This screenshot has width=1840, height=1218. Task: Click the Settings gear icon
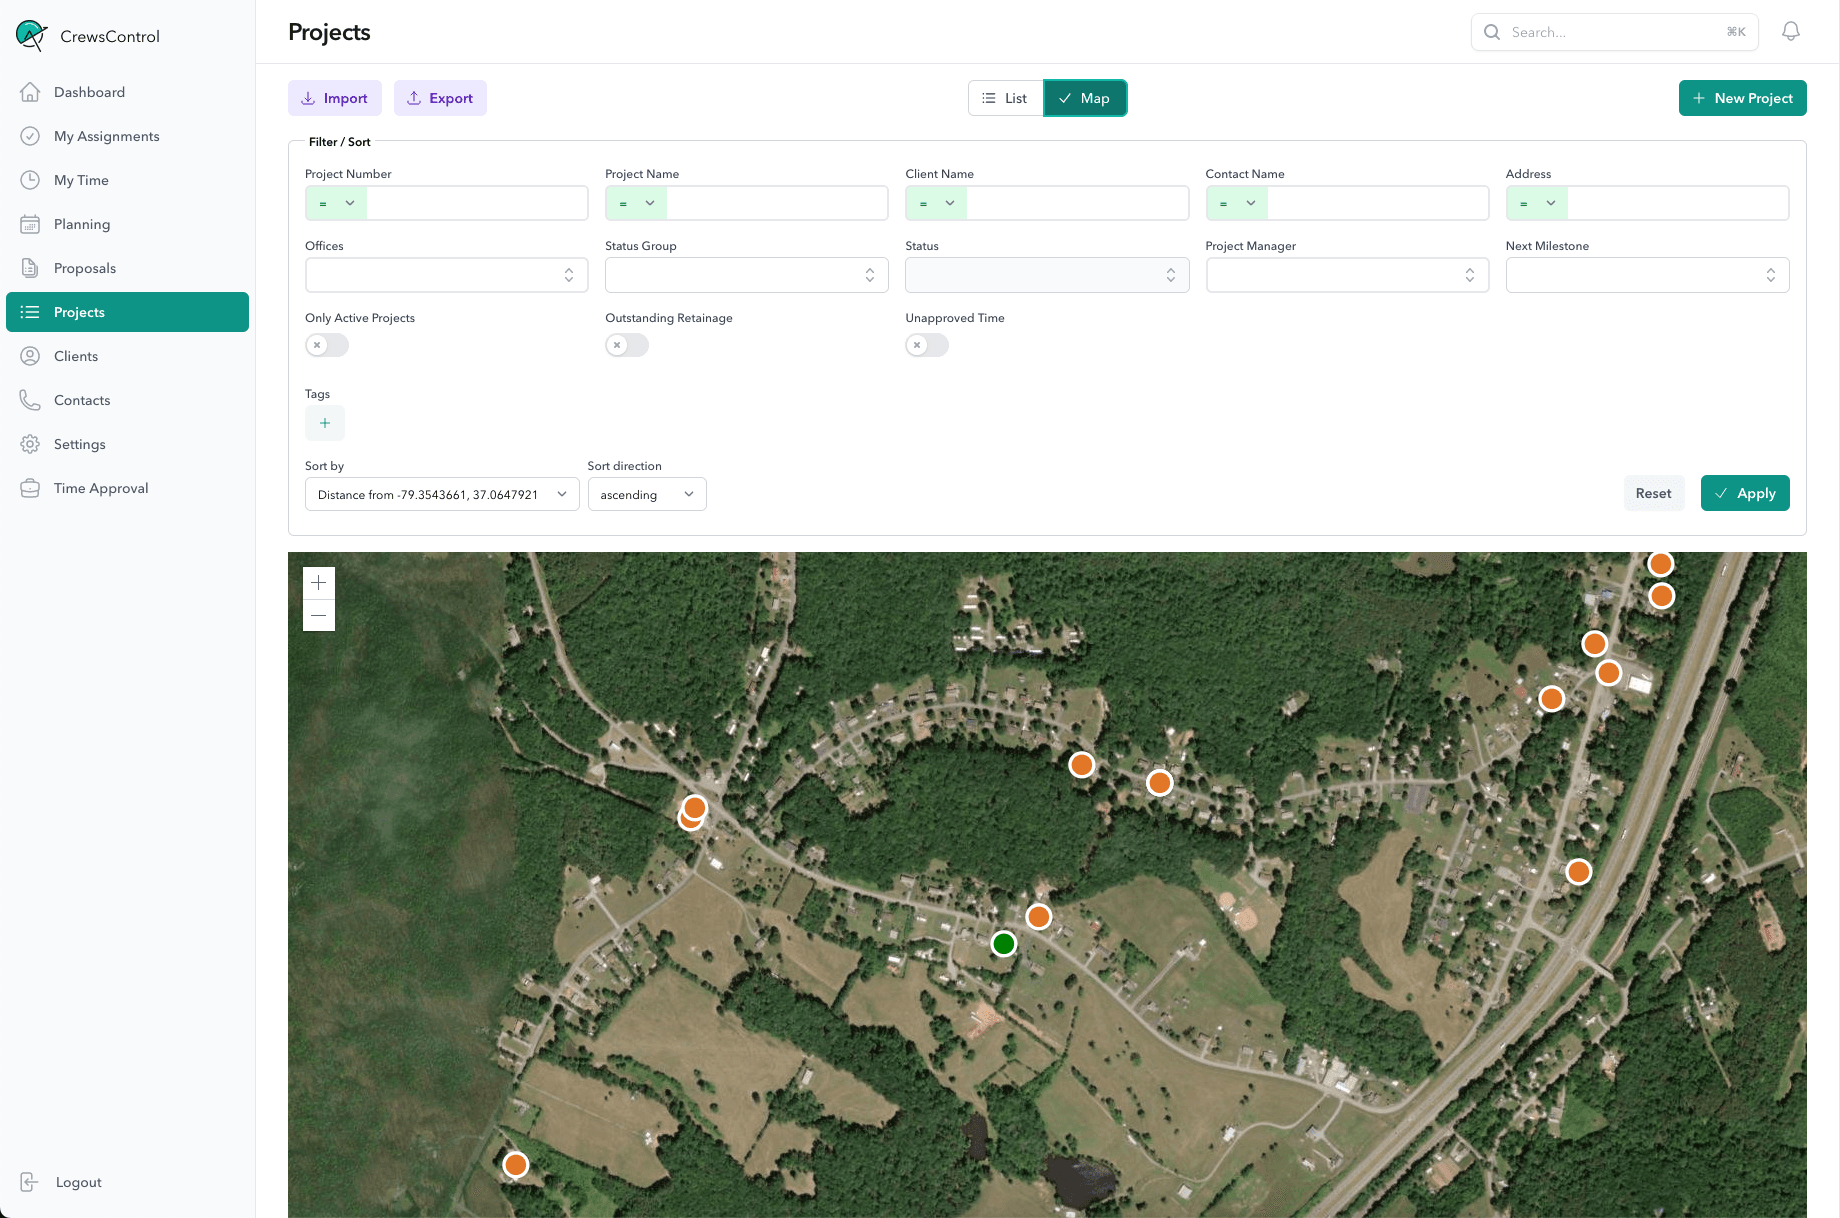[30, 444]
